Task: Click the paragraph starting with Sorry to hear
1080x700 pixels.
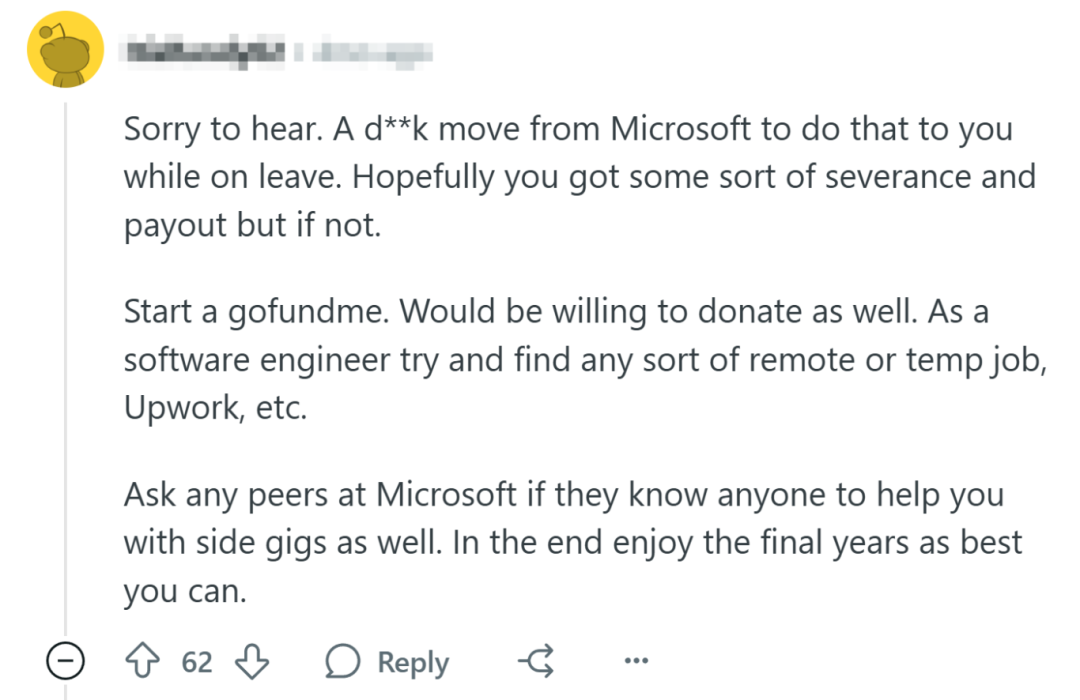Action: (x=580, y=177)
